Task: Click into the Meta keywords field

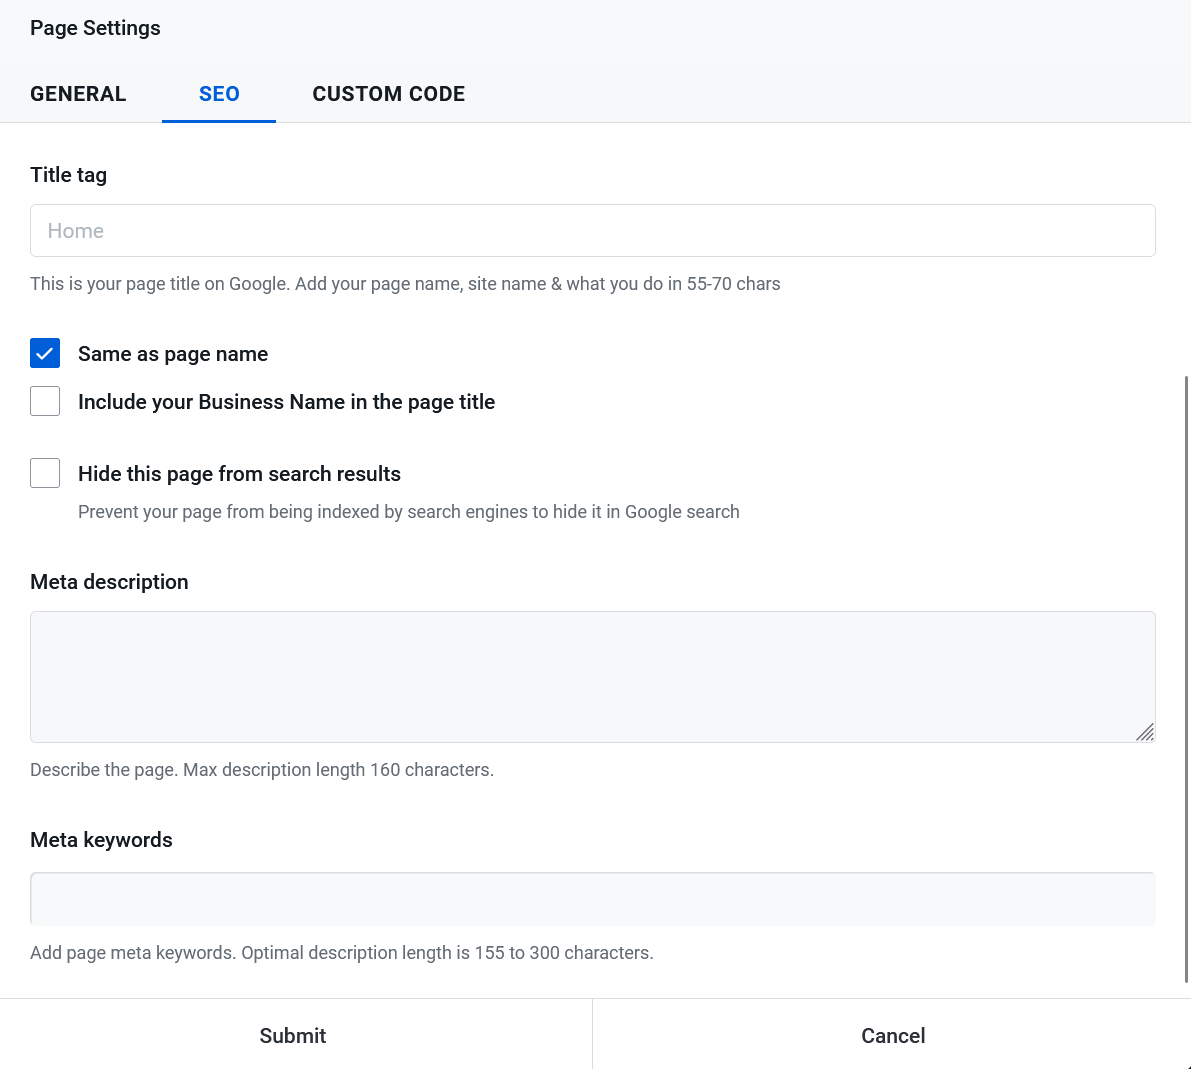Action: click(x=592, y=899)
